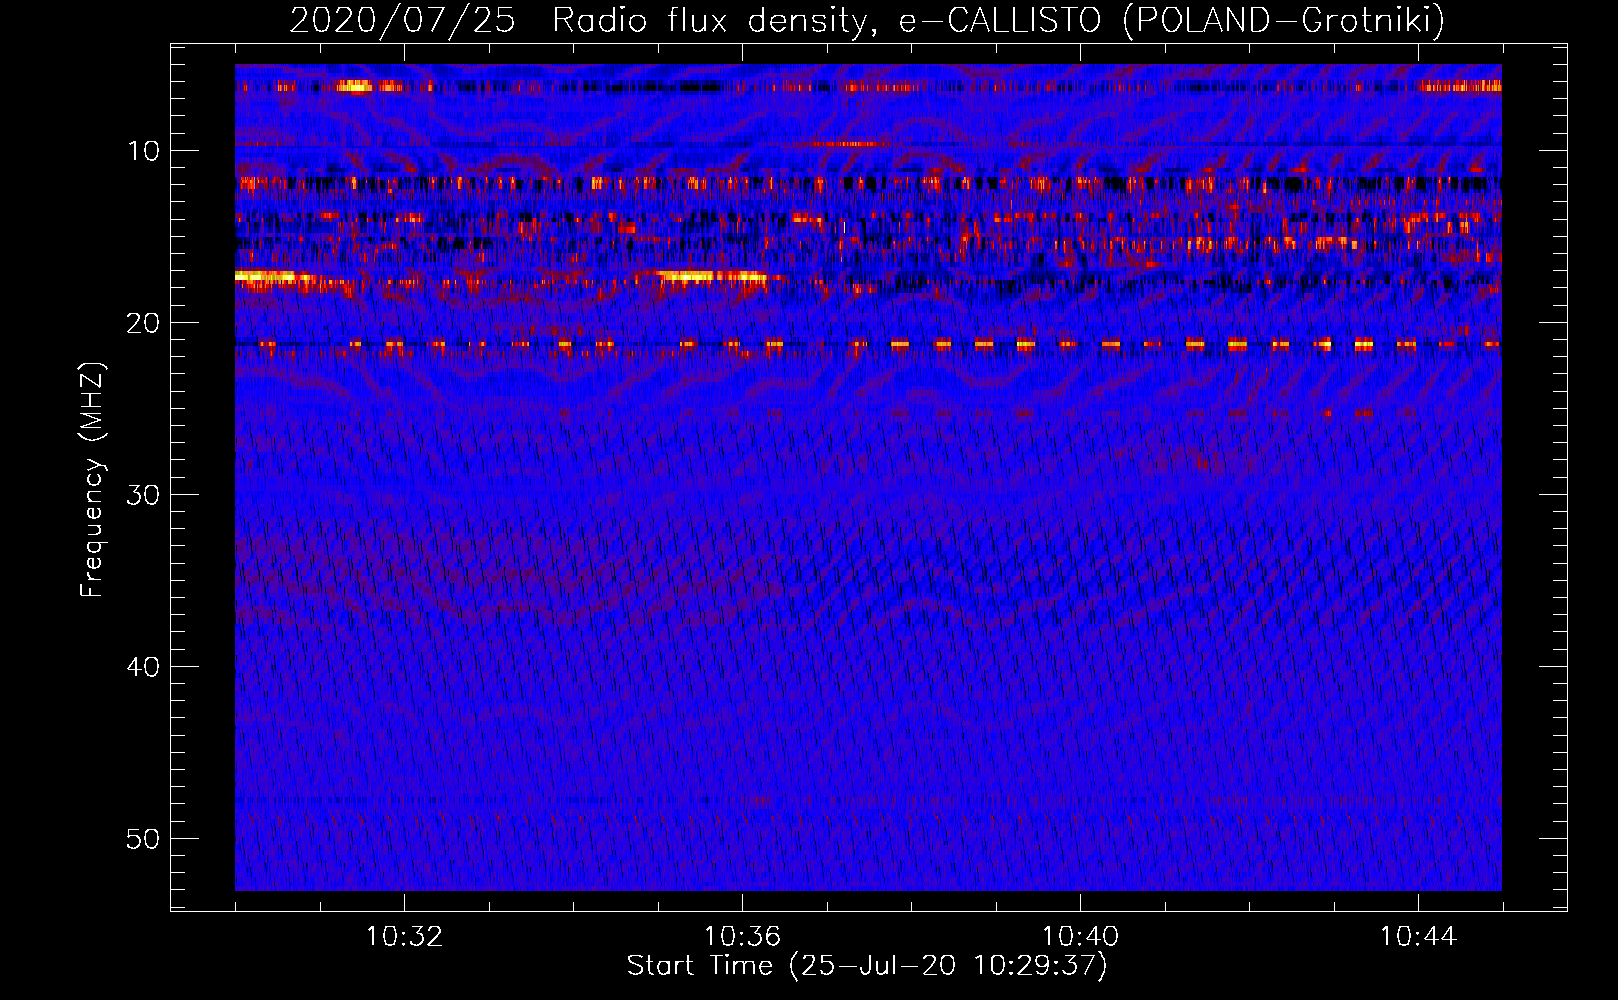This screenshot has height=1000, width=1618.
Task: Click the 10:32 time tick label
Action: coord(404,937)
